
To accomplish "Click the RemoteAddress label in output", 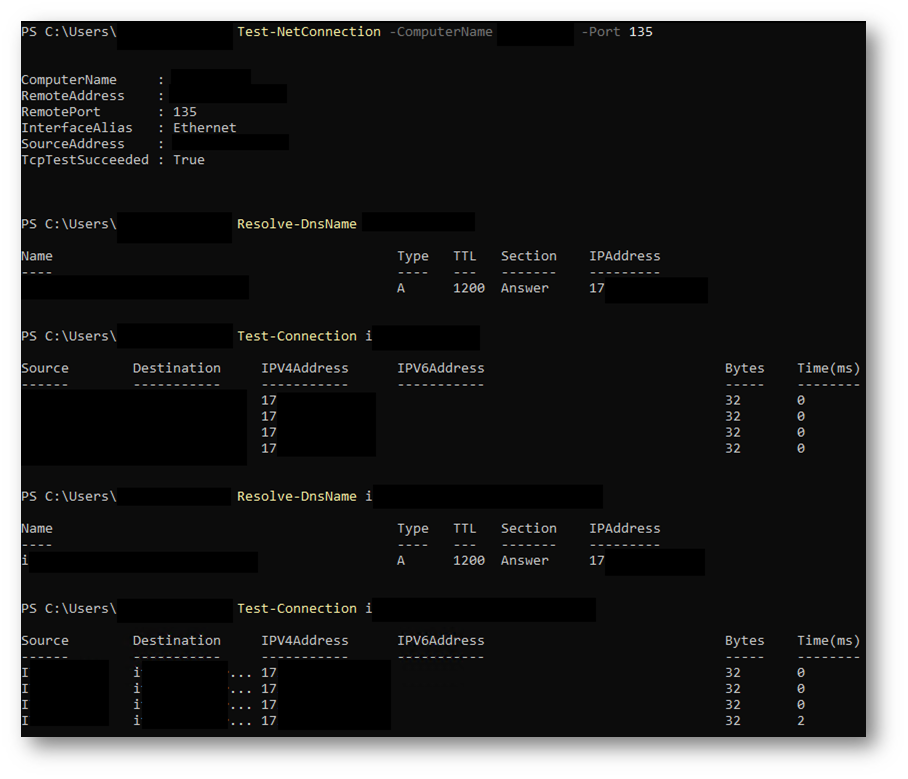I will point(72,96).
